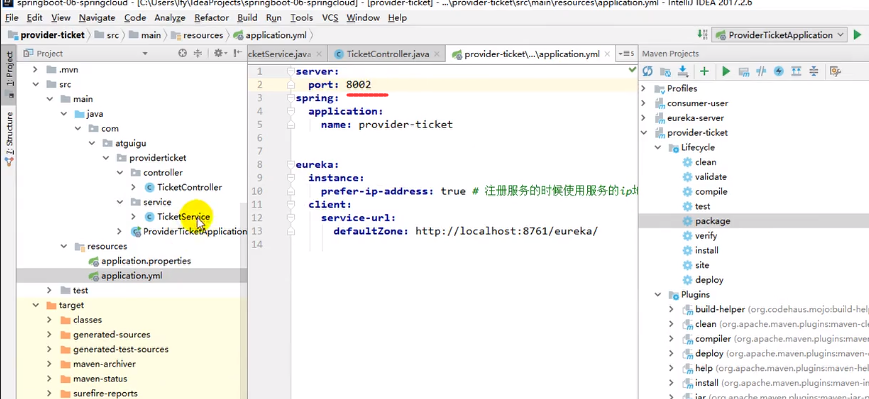The width and height of the screenshot is (869, 399).
Task: Expand test folder in project tree
Action: point(49,290)
